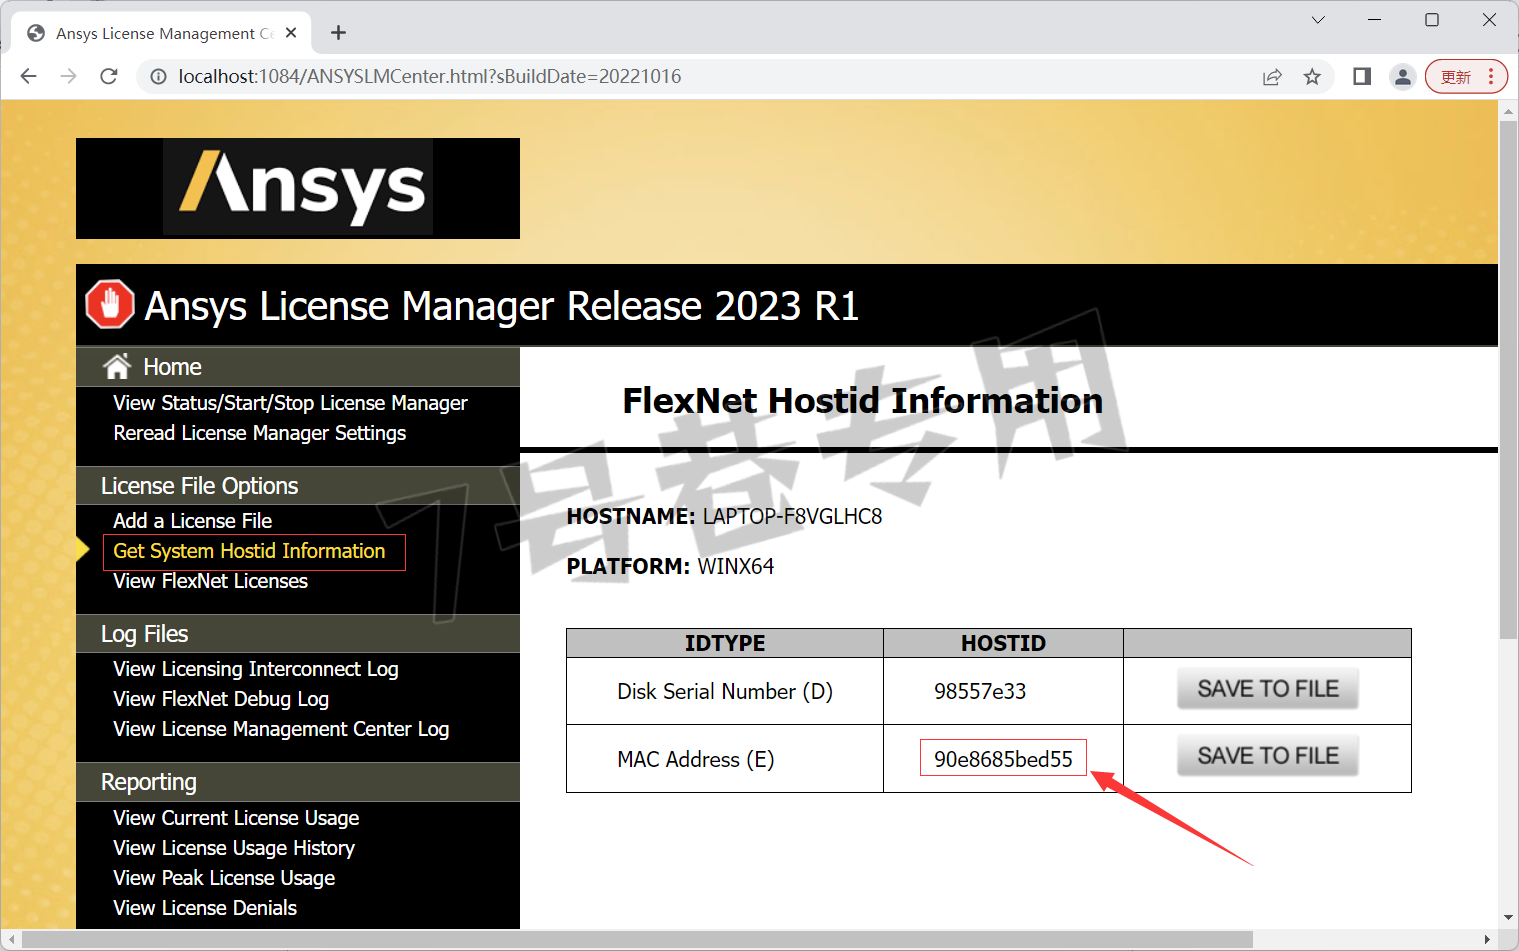Open the browser profile avatar
1519x951 pixels.
pos(1403,77)
